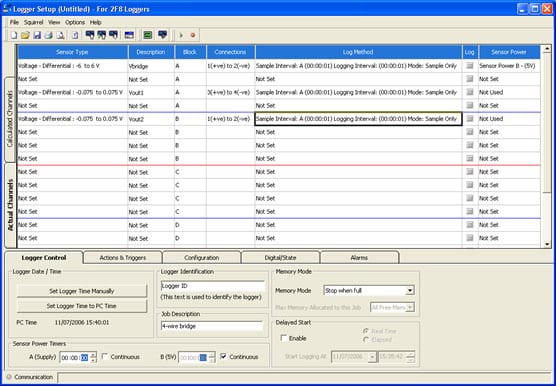Open print preview magnifier icon
556x386 pixels.
click(61, 35)
